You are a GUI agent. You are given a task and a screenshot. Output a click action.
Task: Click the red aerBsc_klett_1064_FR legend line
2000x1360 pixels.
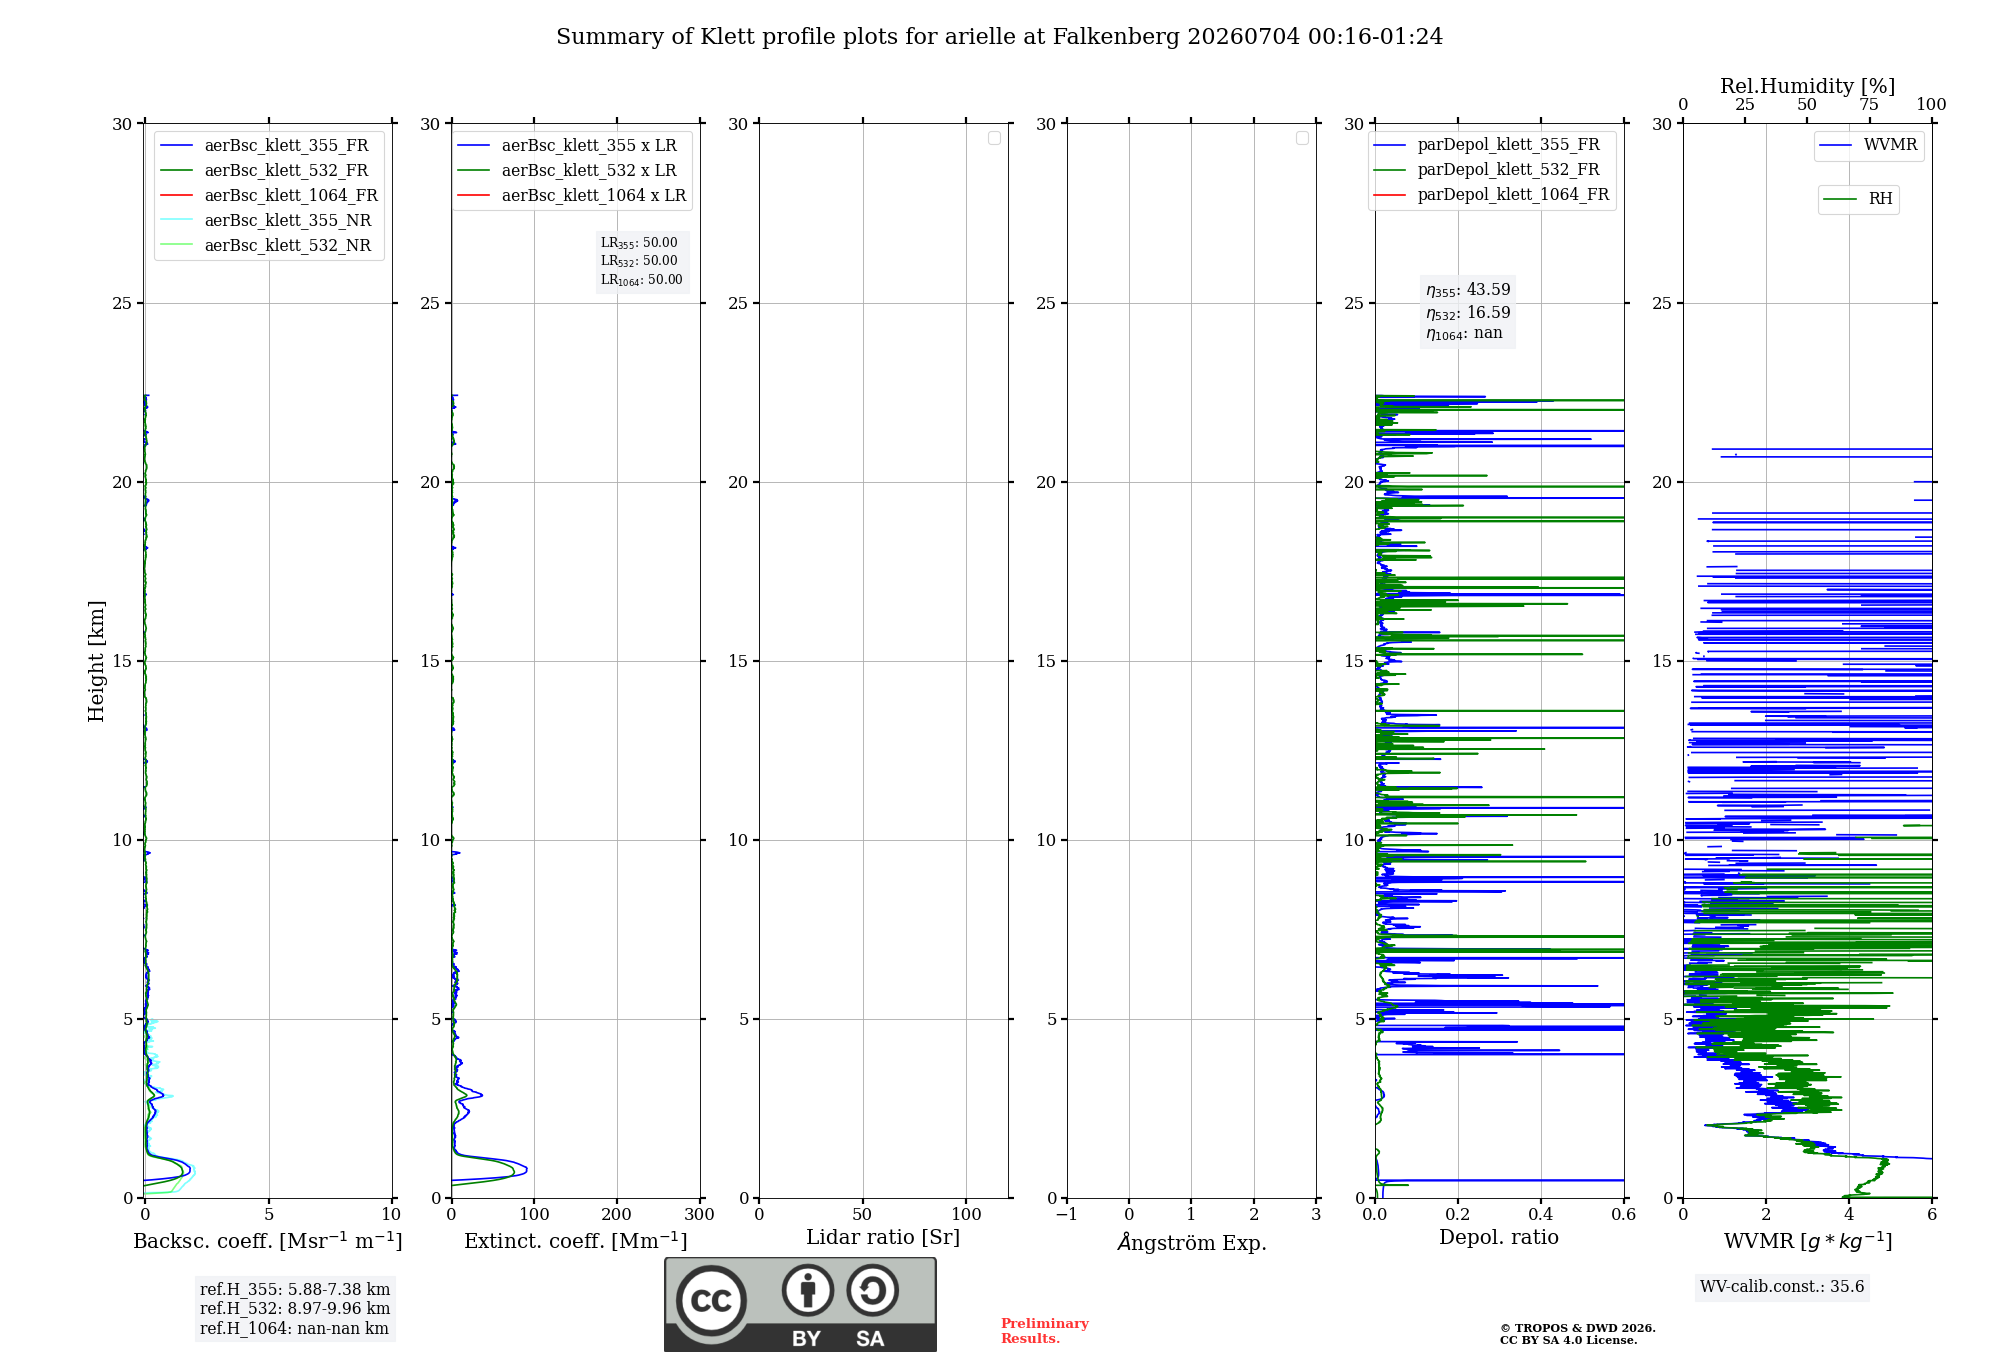[177, 196]
